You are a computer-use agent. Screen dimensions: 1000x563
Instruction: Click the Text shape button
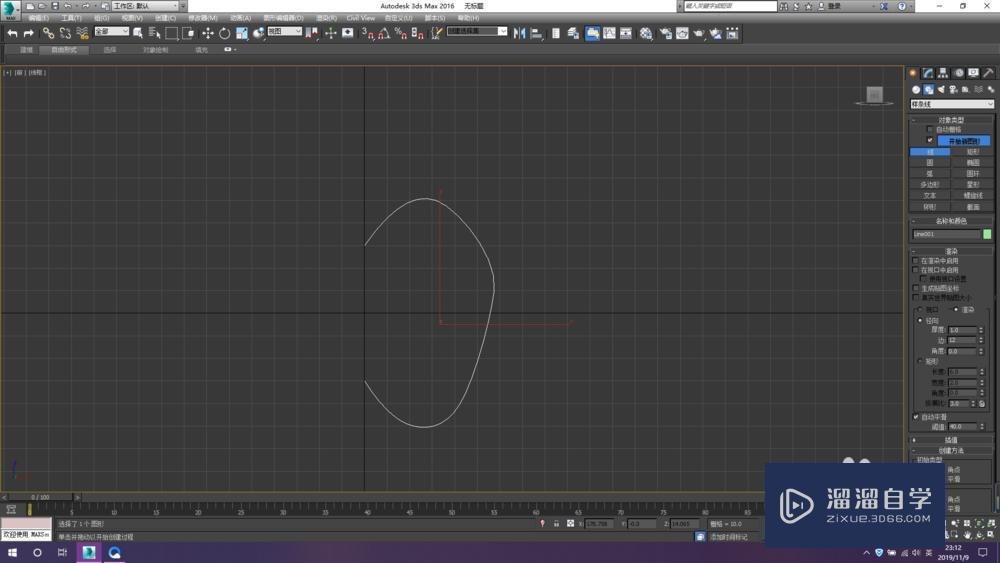tap(930, 196)
